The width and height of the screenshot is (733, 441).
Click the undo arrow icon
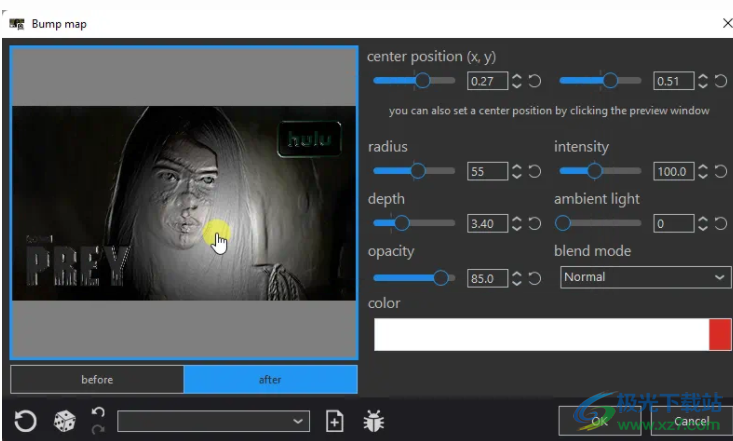[x=98, y=412]
